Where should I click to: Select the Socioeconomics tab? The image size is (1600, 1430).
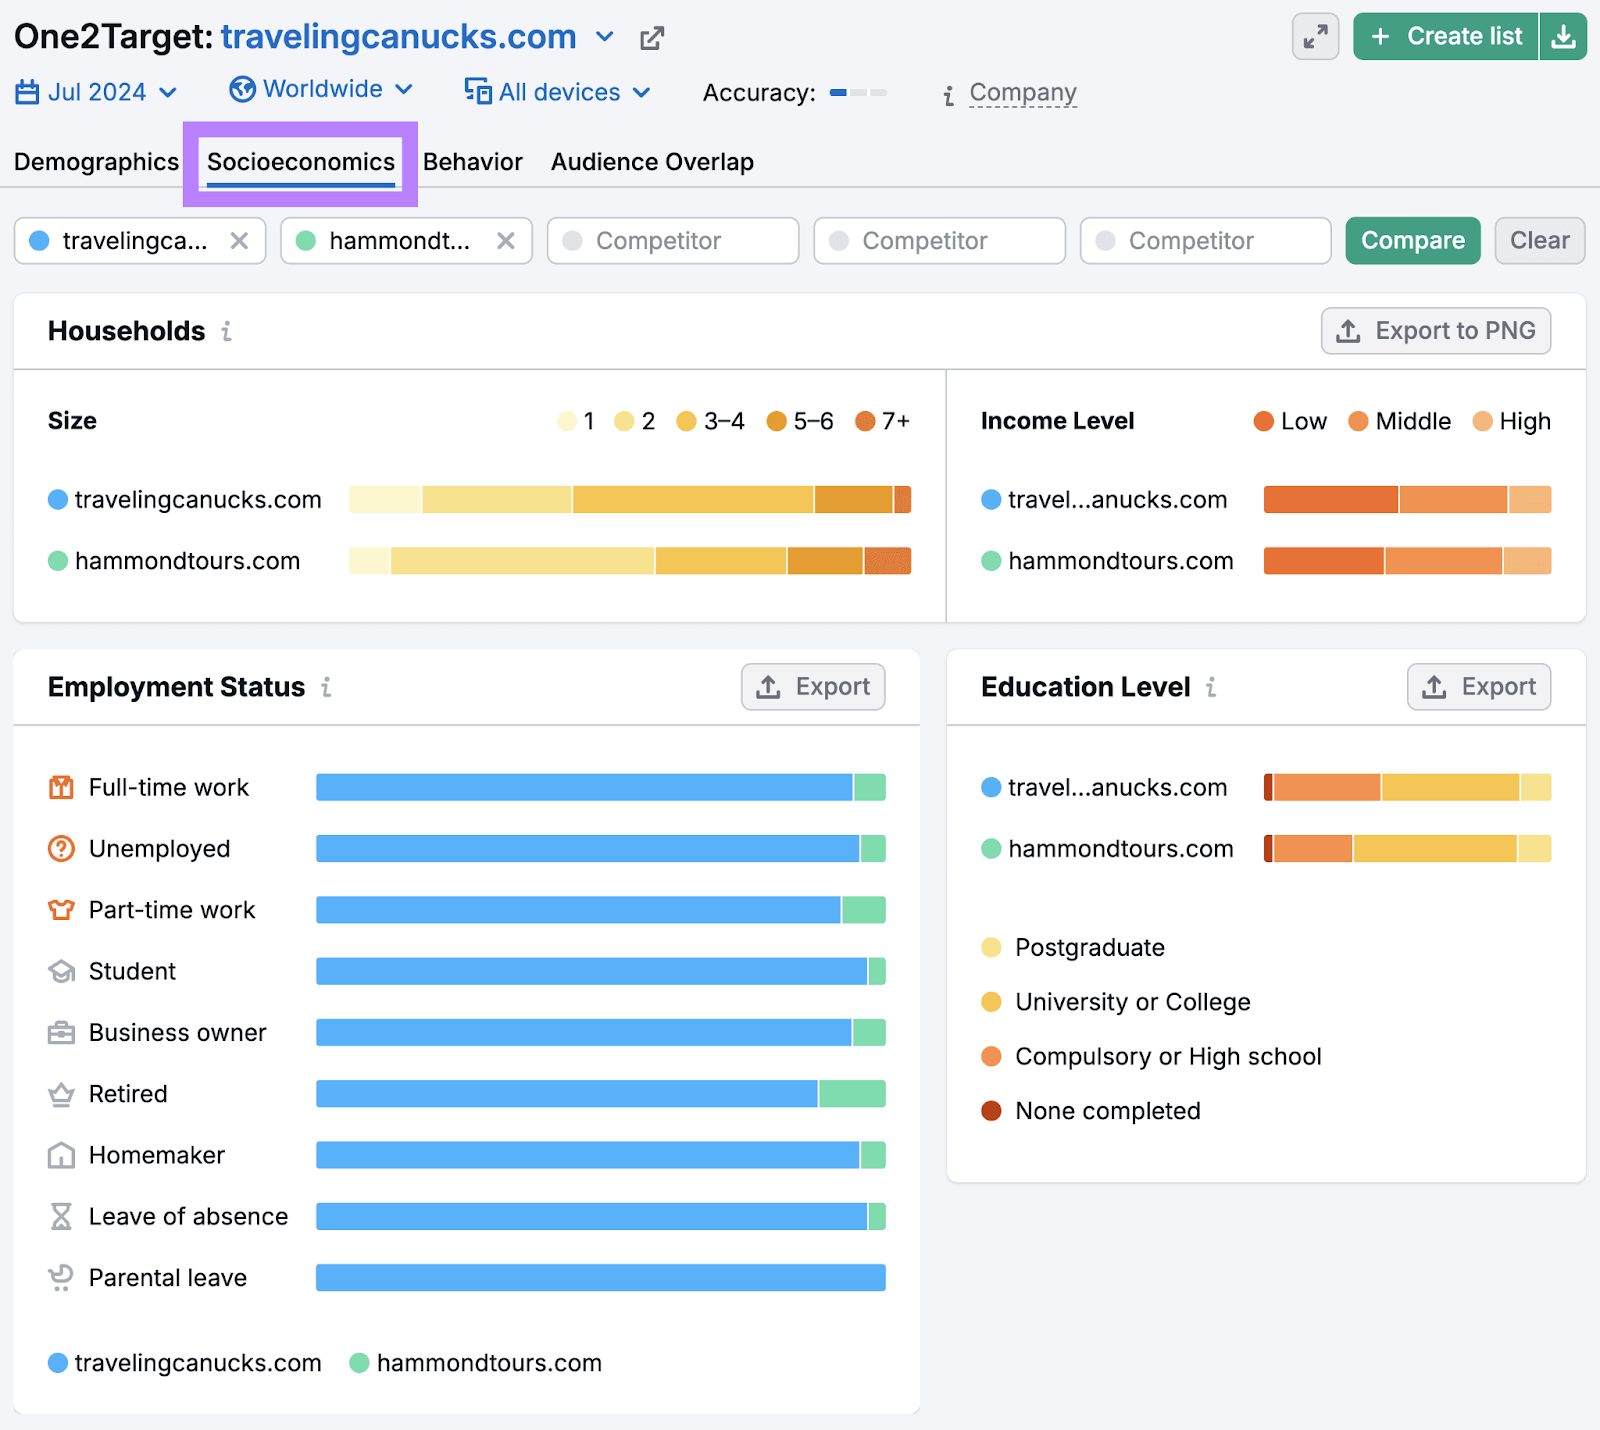coord(301,162)
